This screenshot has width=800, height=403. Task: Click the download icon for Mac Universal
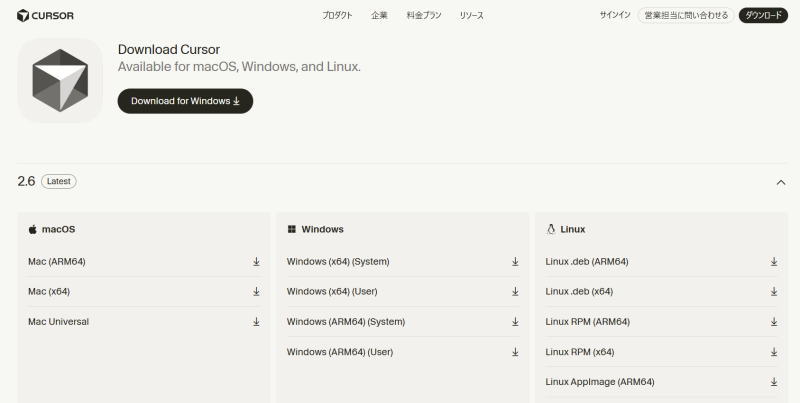click(x=256, y=322)
